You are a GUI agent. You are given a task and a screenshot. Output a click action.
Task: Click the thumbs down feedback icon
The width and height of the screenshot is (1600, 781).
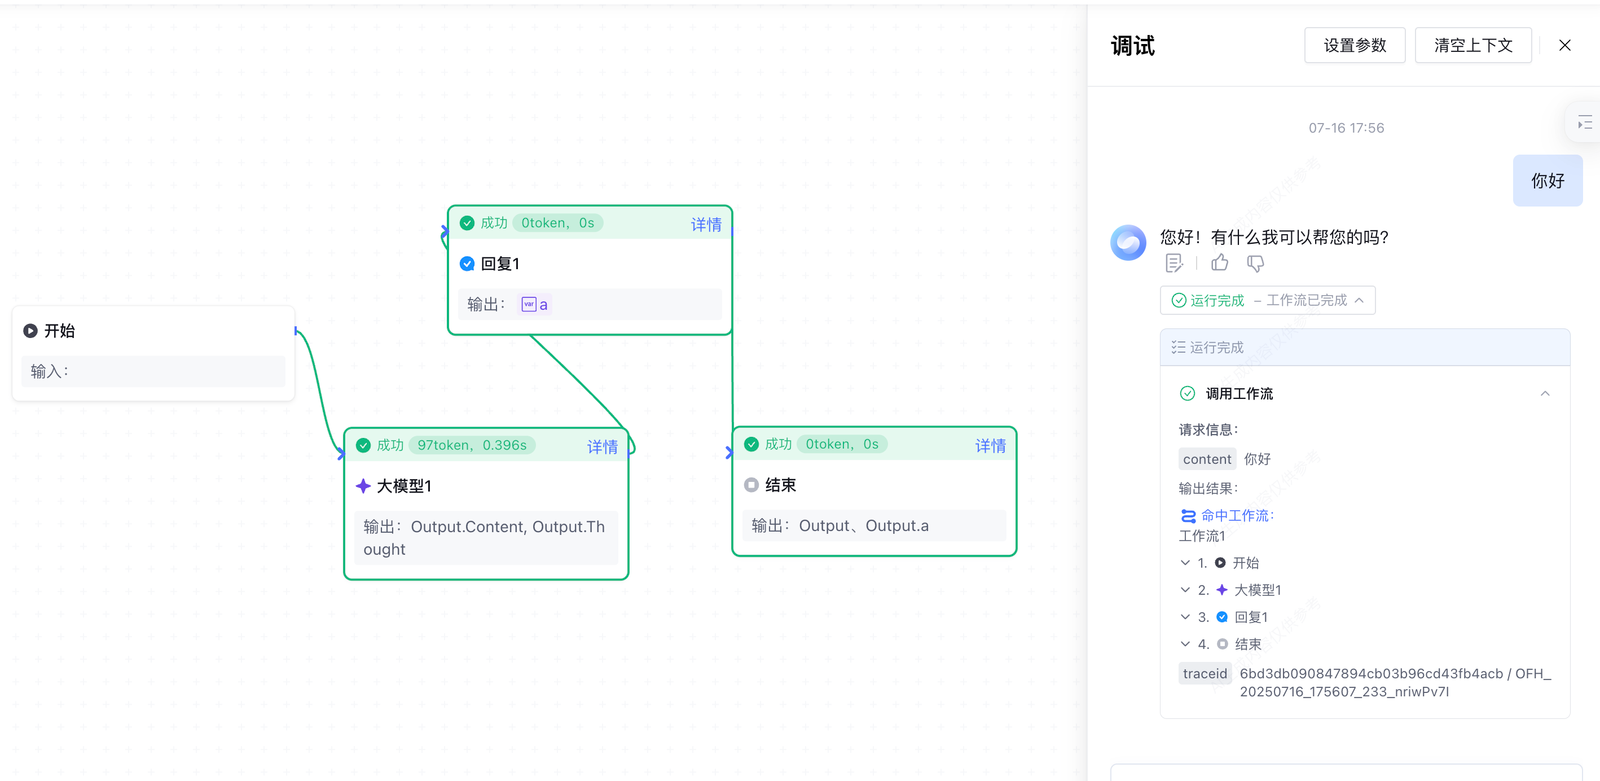coord(1255,263)
